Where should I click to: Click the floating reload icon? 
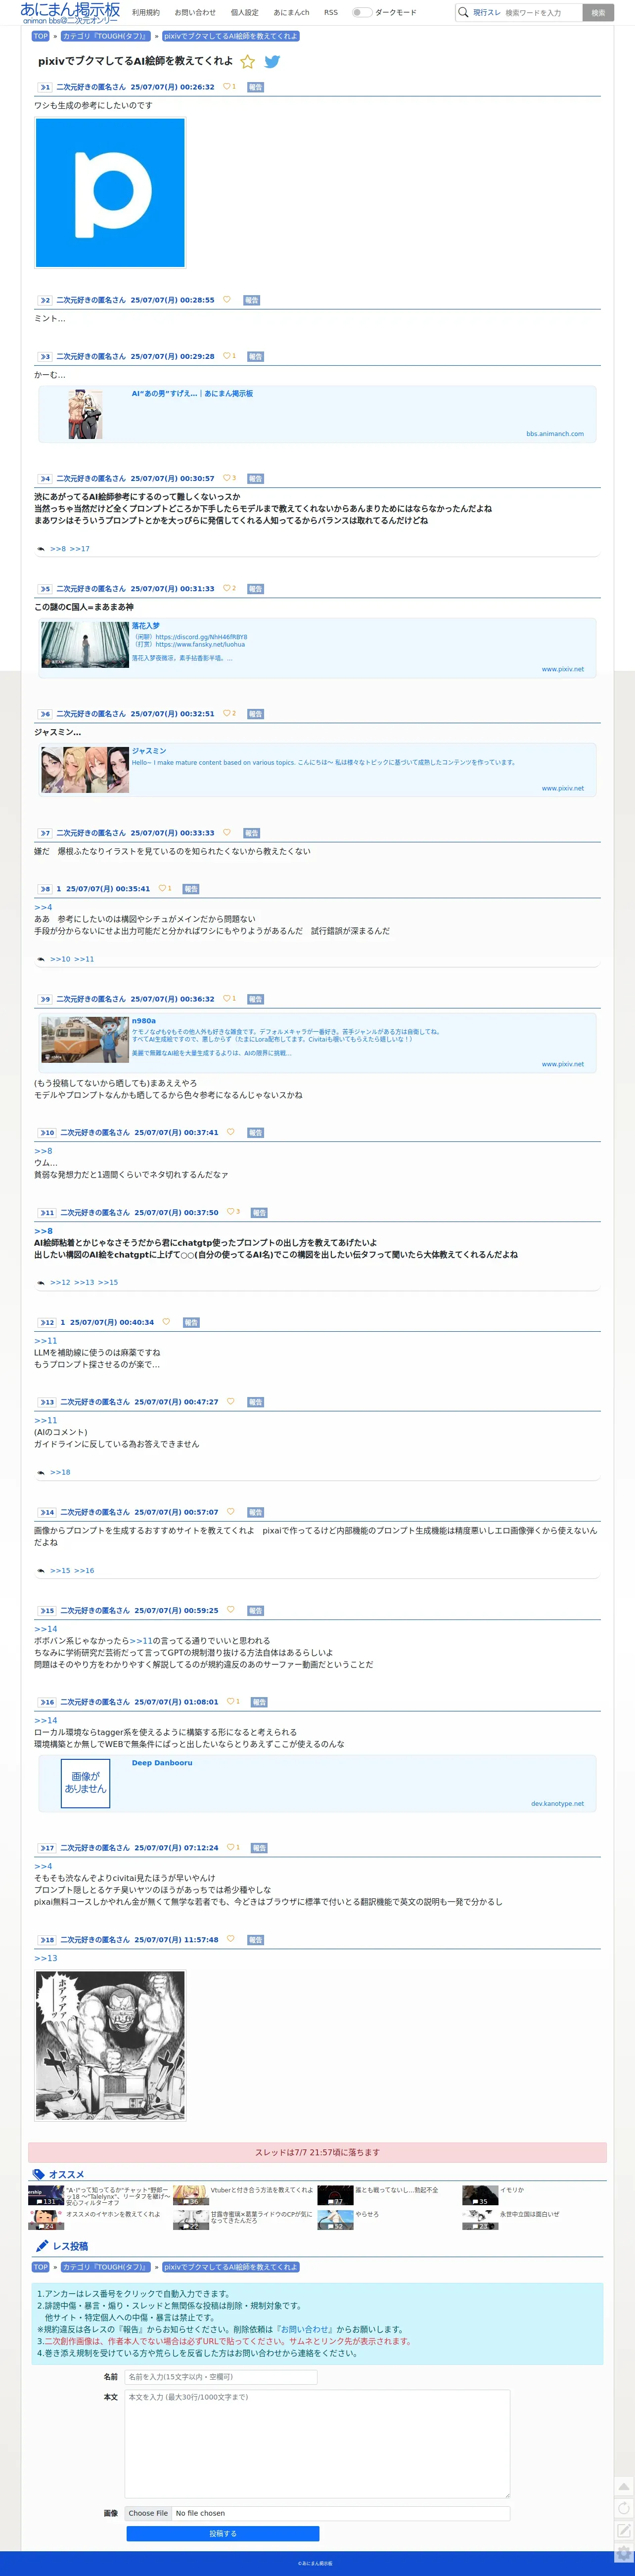(x=624, y=2508)
